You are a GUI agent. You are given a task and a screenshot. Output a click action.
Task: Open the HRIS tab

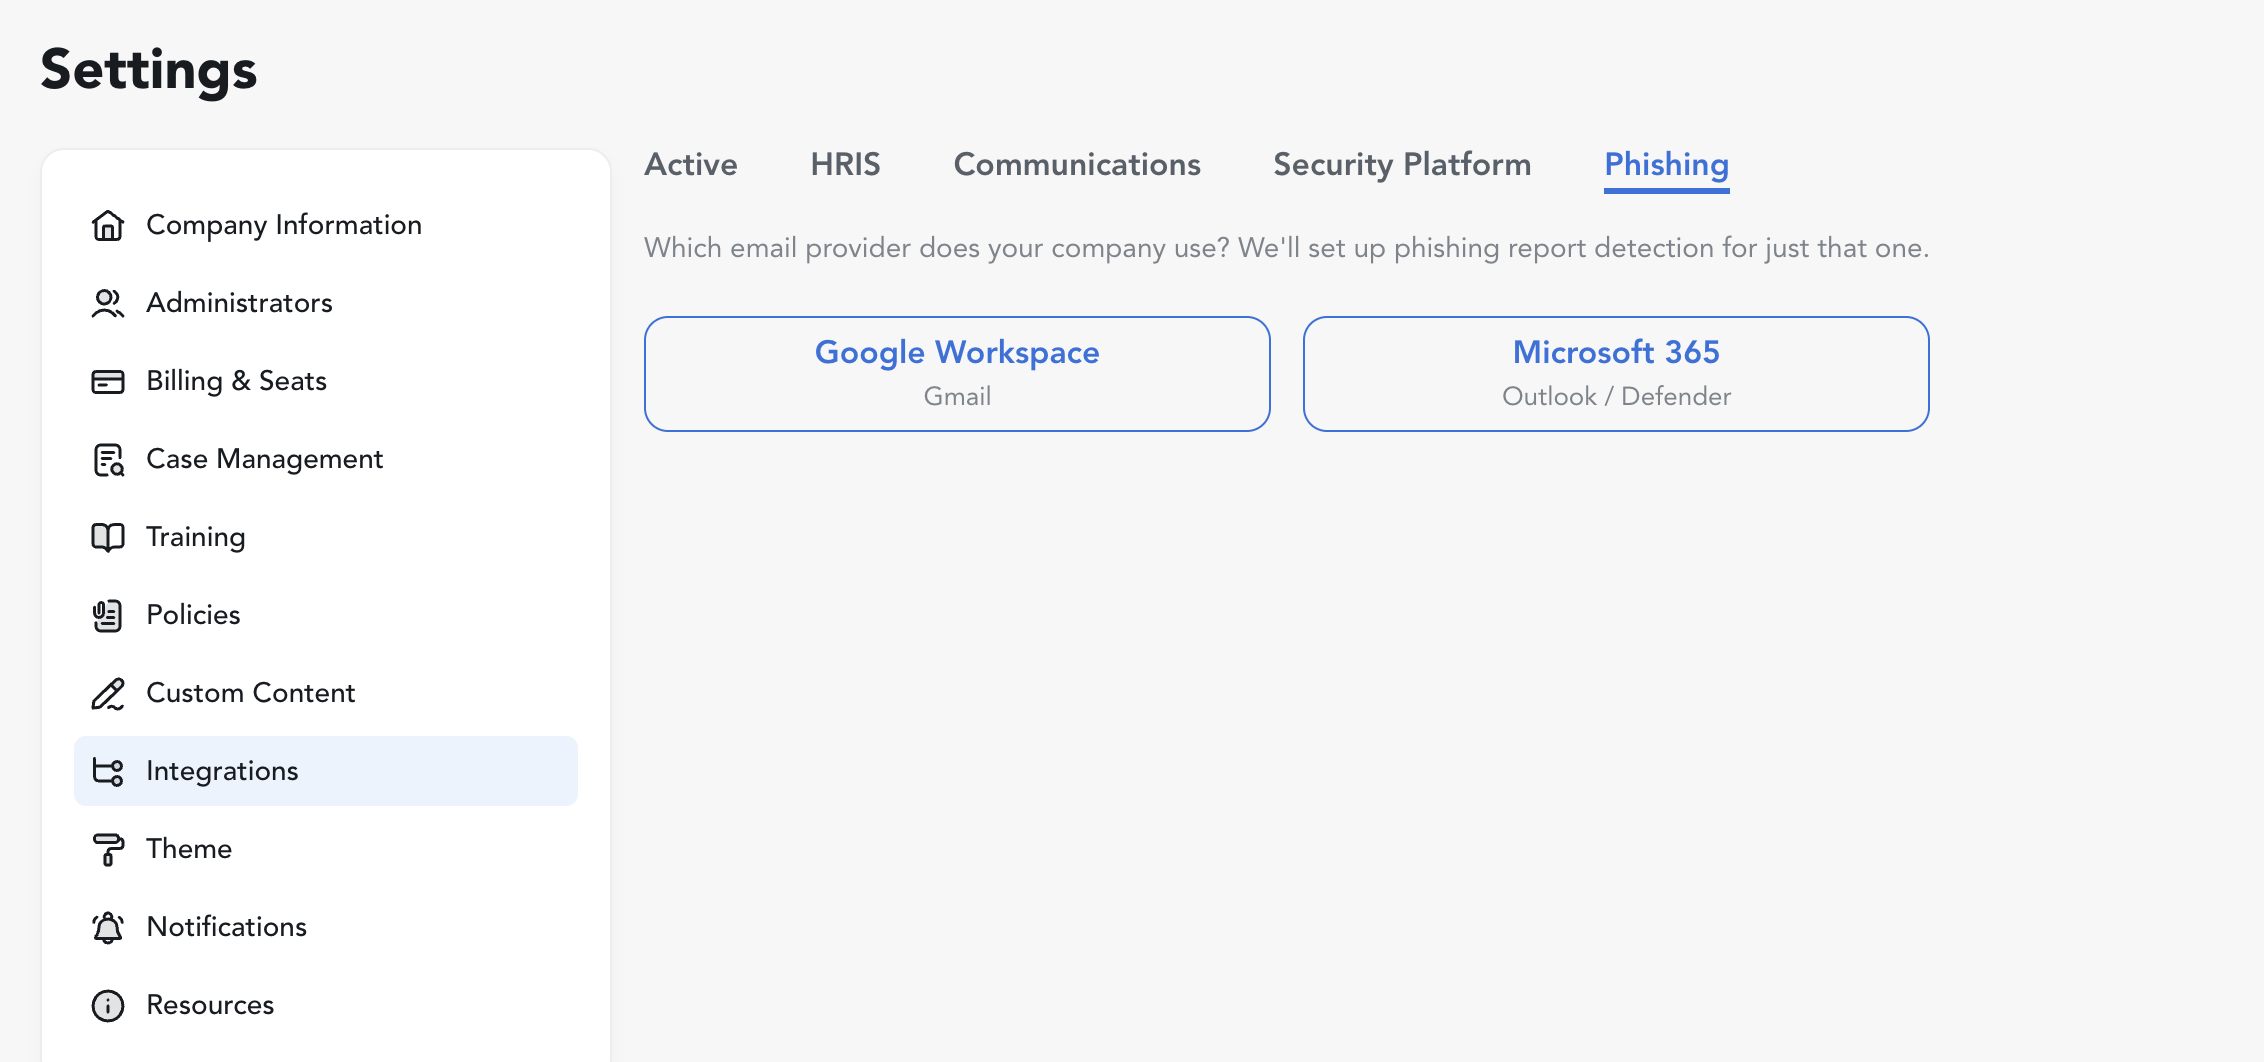(845, 164)
